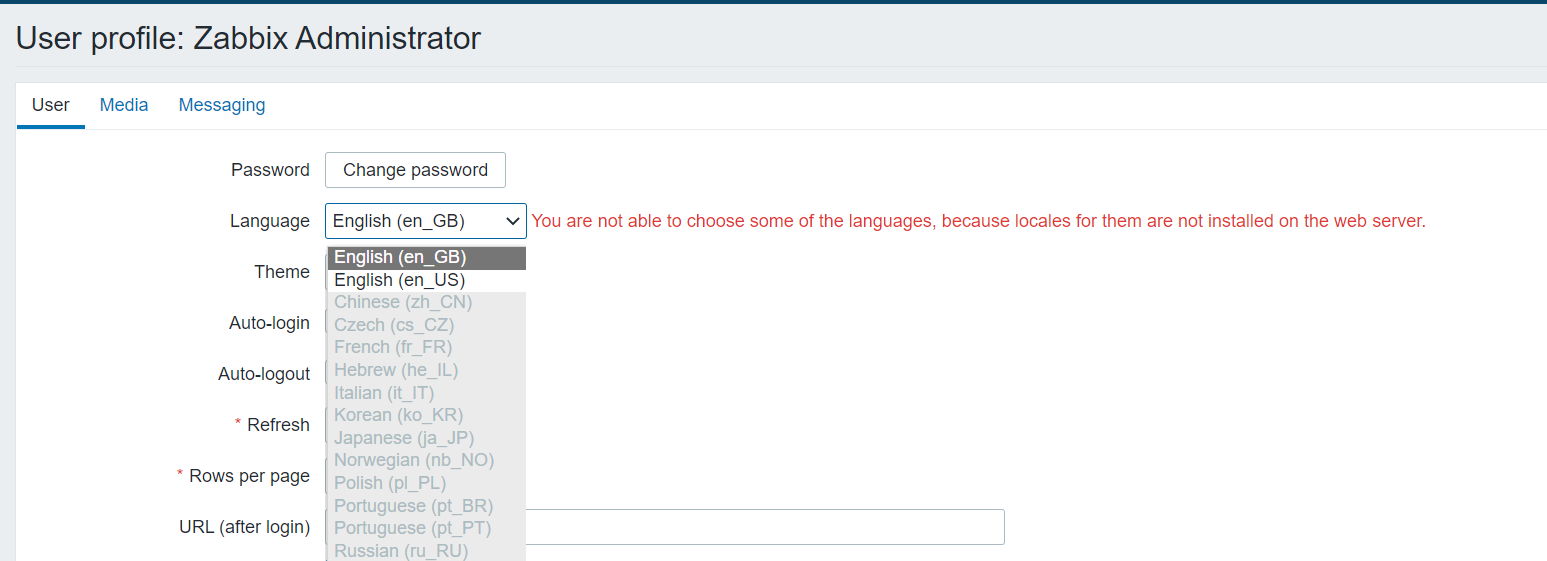Image resolution: width=1547 pixels, height=561 pixels.
Task: Switch to the User tab
Action: click(51, 105)
